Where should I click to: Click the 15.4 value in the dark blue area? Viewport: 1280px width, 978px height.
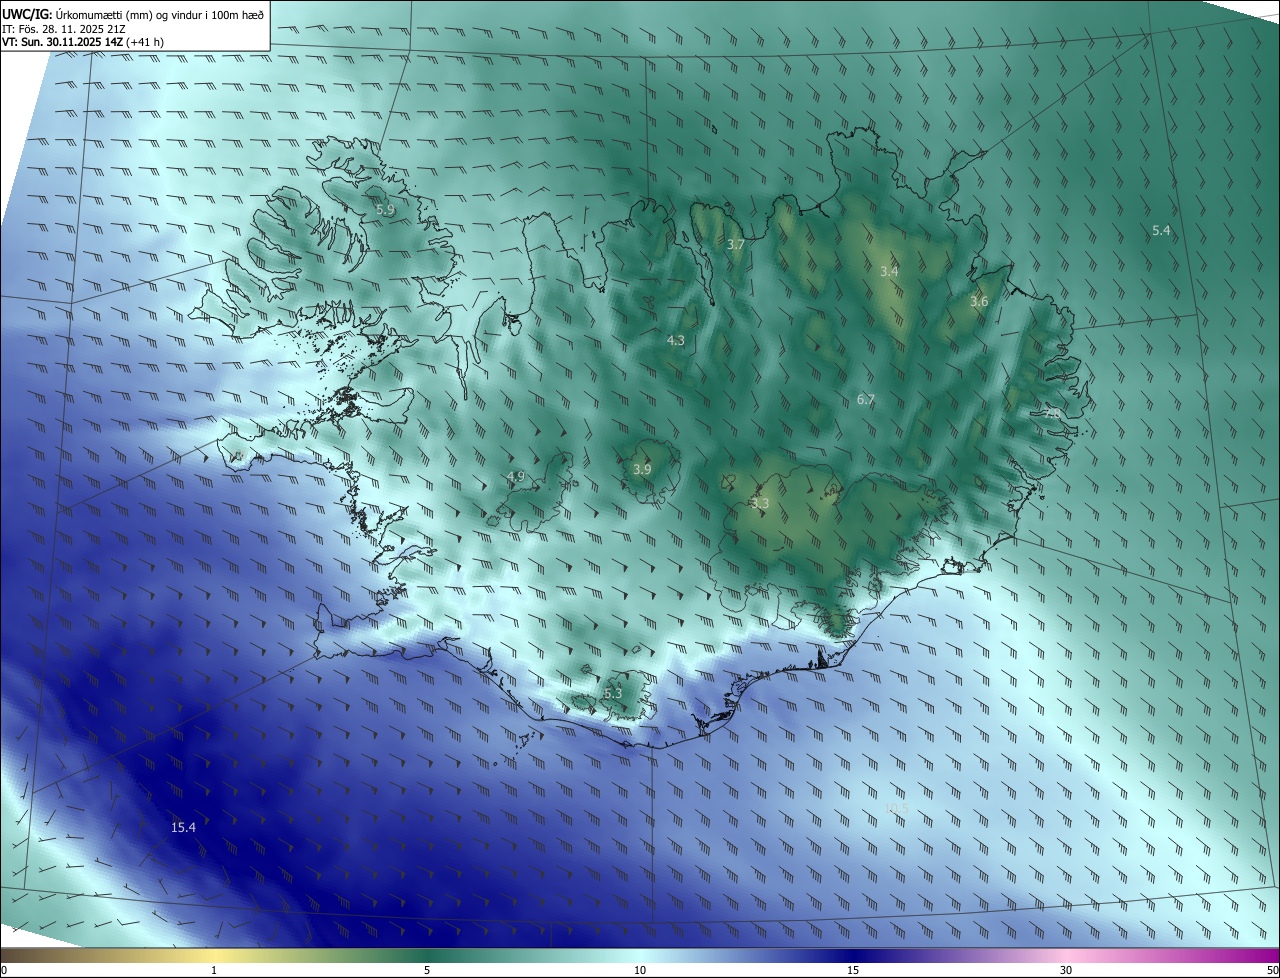pyautogui.click(x=183, y=827)
